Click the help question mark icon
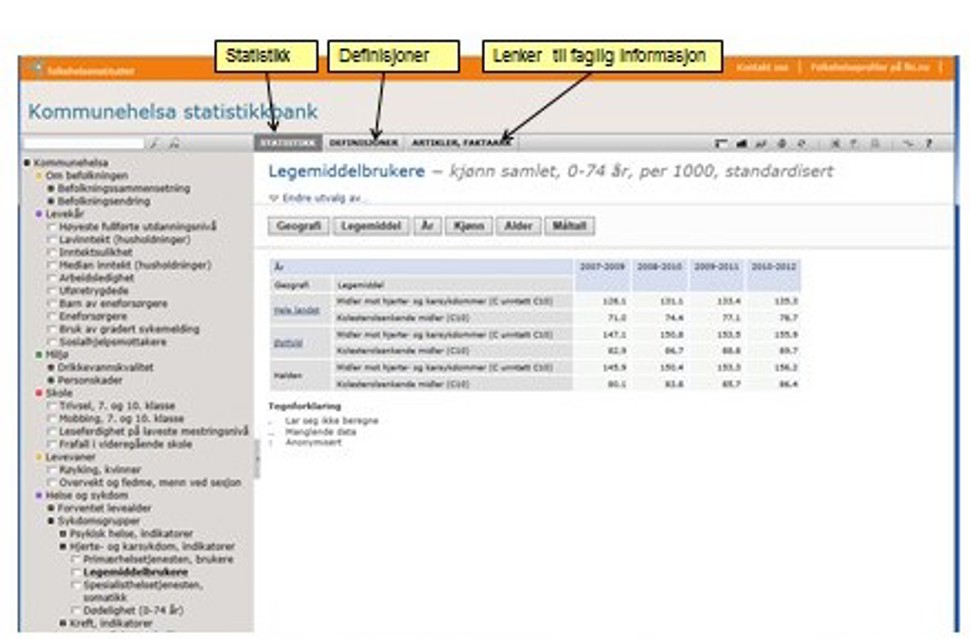The height and width of the screenshot is (639, 970). point(928,144)
